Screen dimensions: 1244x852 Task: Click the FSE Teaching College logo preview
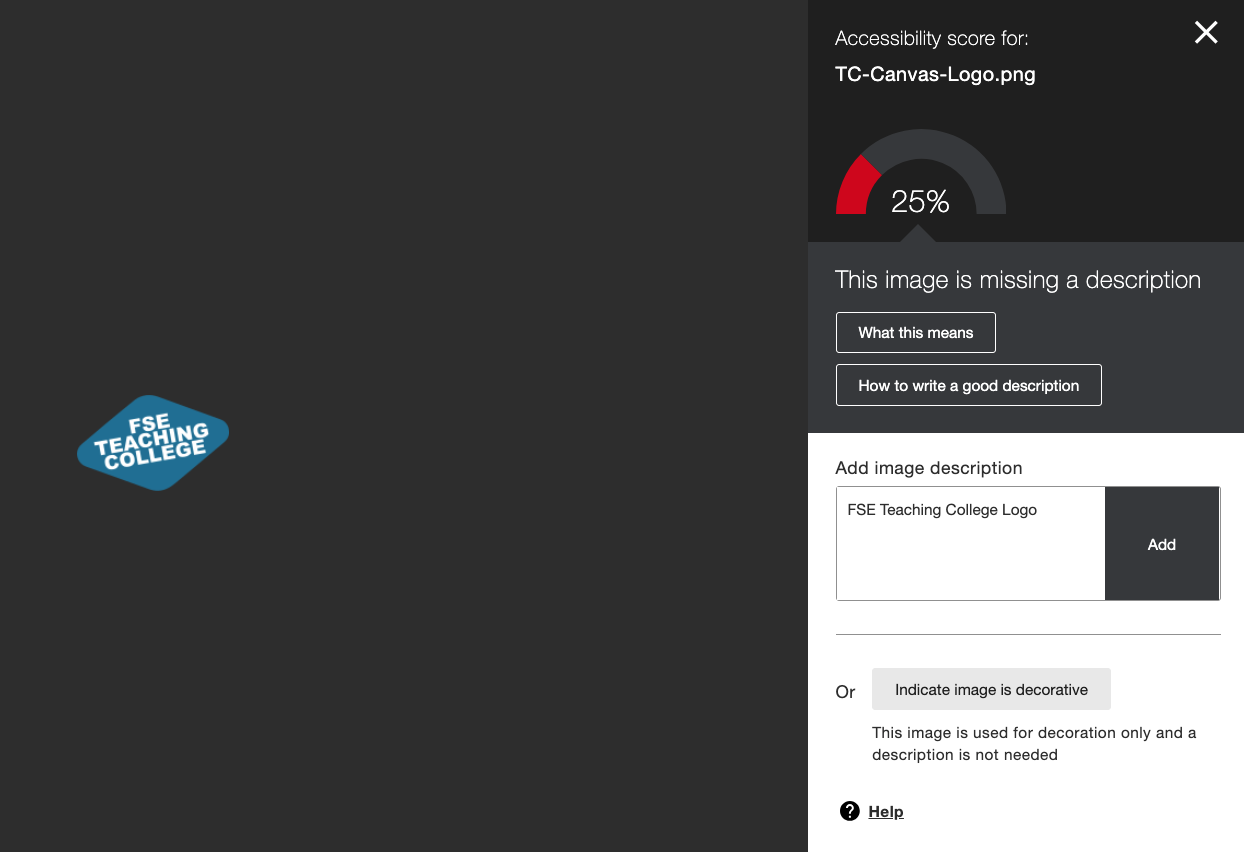click(152, 442)
